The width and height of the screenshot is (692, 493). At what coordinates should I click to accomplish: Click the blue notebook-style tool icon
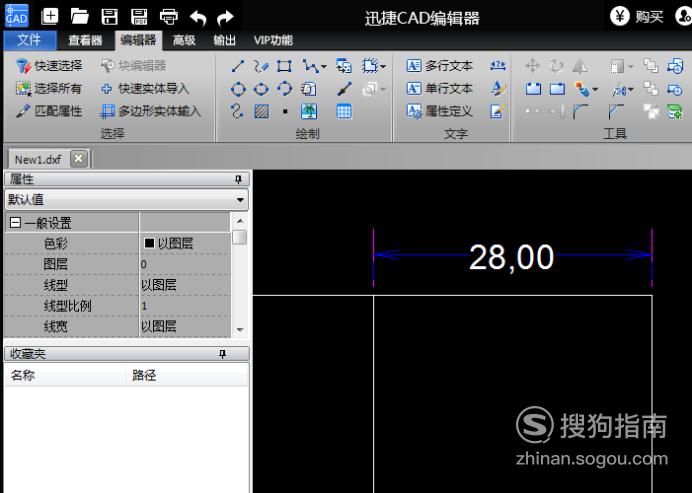pos(534,89)
